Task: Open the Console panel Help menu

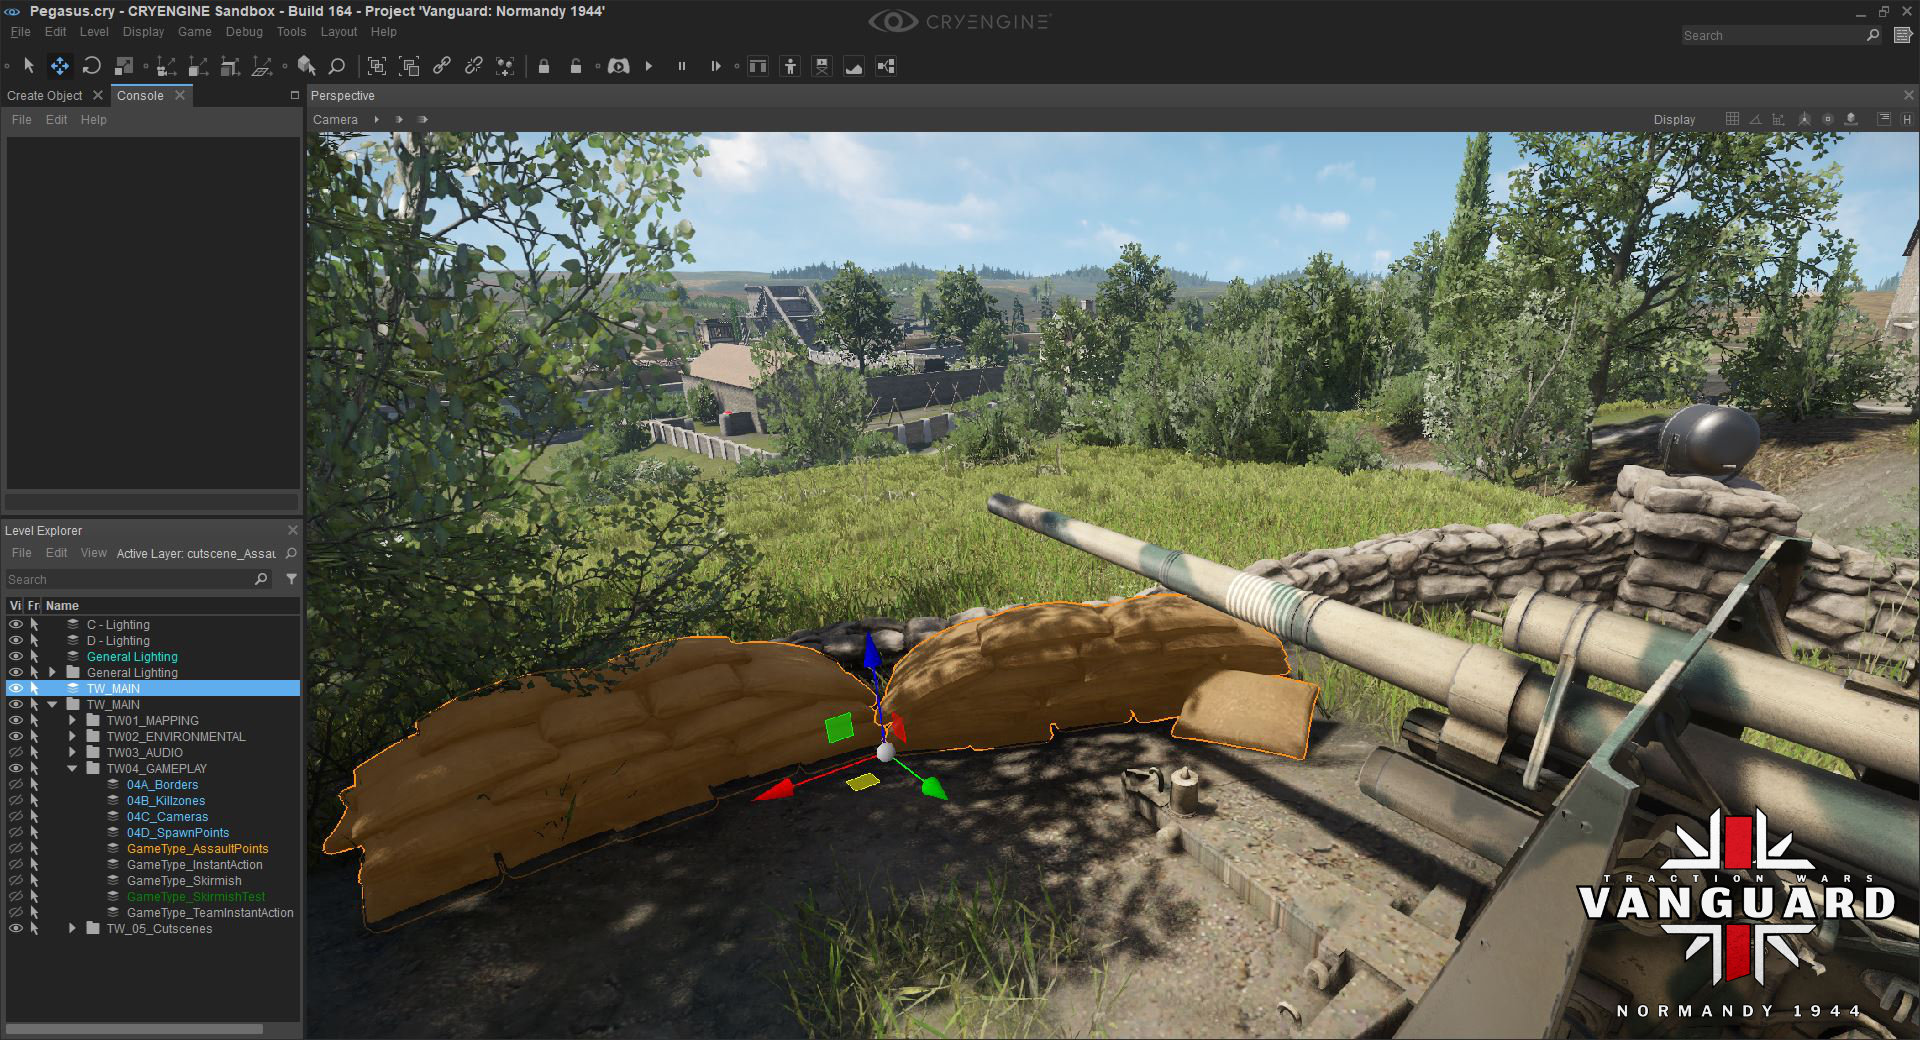Action: click(94, 119)
